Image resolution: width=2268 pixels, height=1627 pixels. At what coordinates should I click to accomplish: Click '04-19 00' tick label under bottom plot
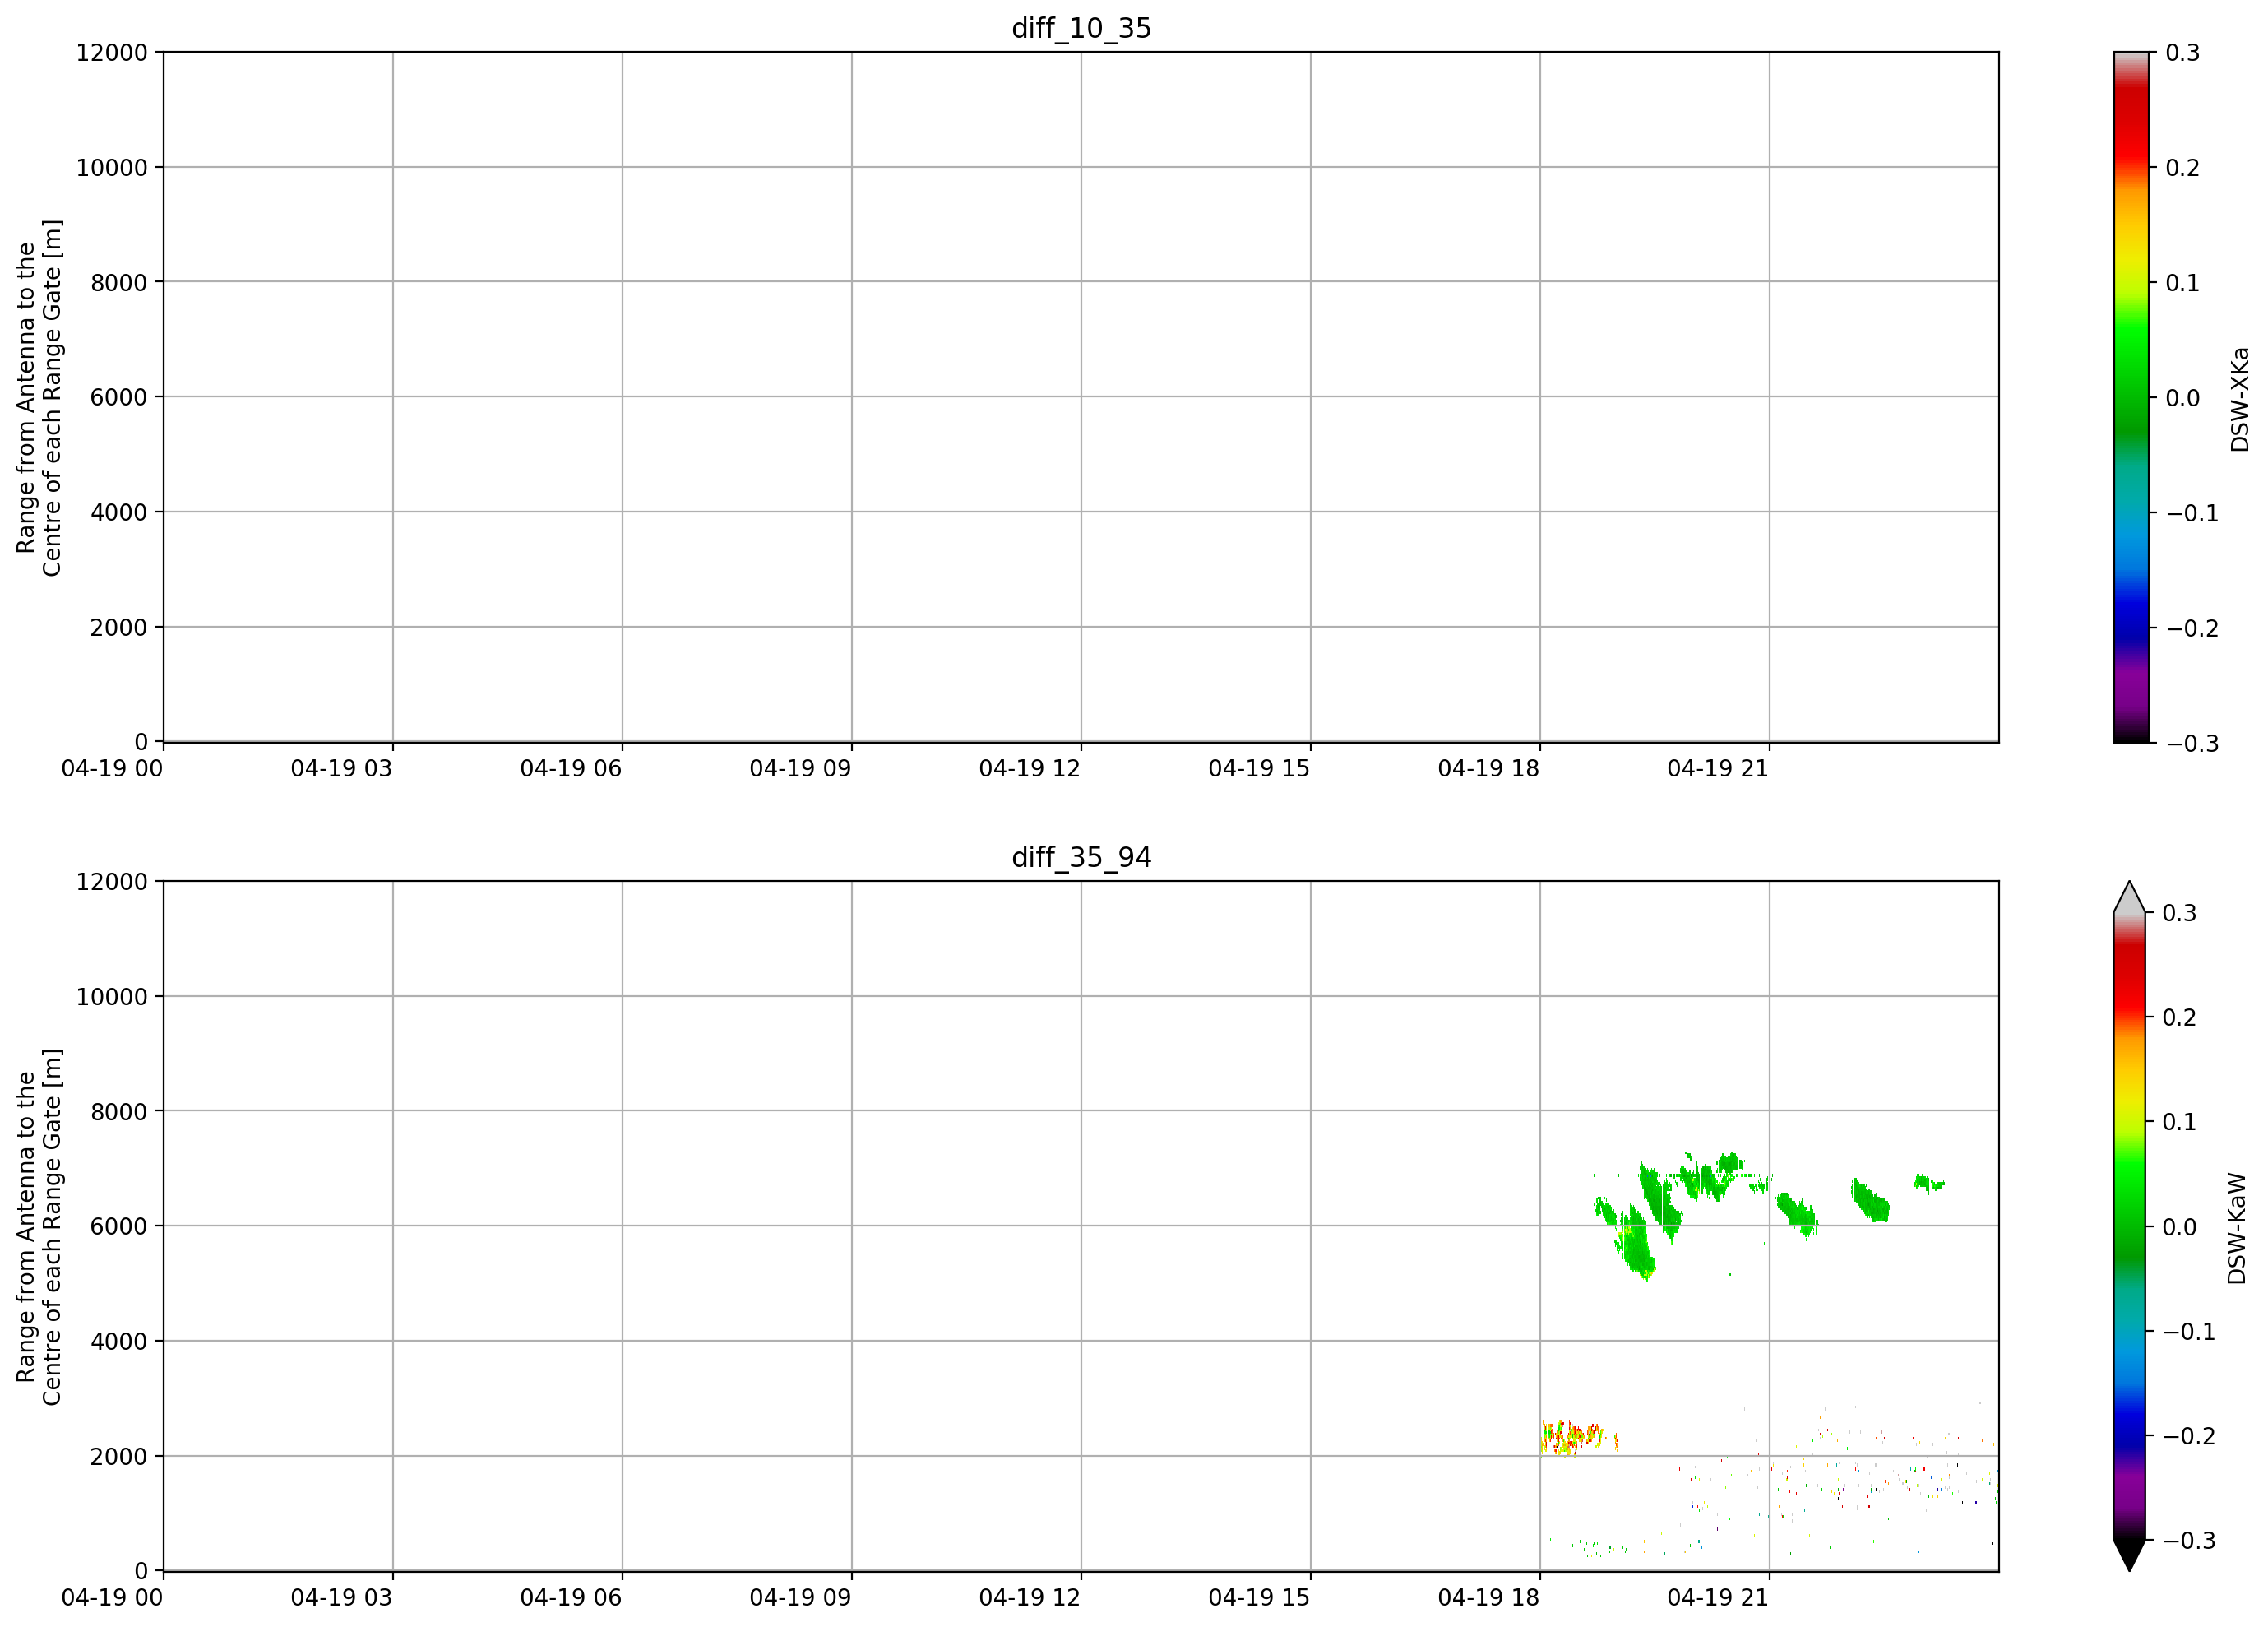coord(112,1598)
